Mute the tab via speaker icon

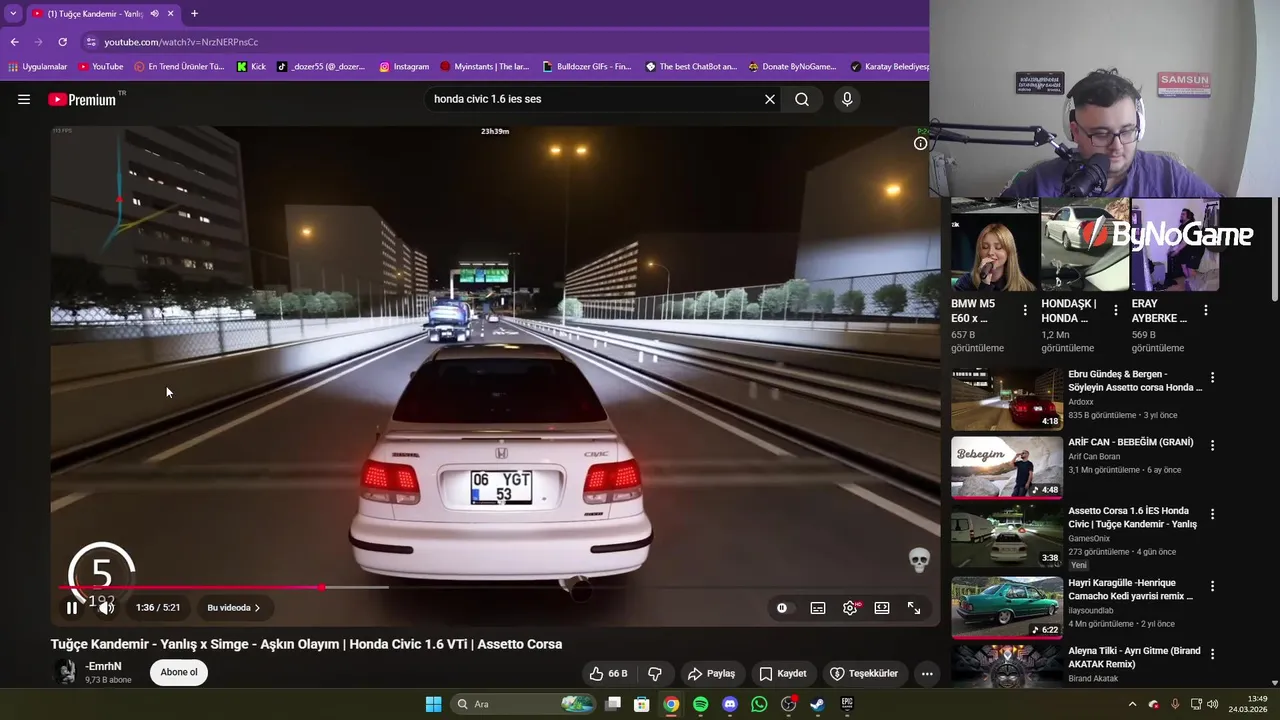[x=154, y=14]
